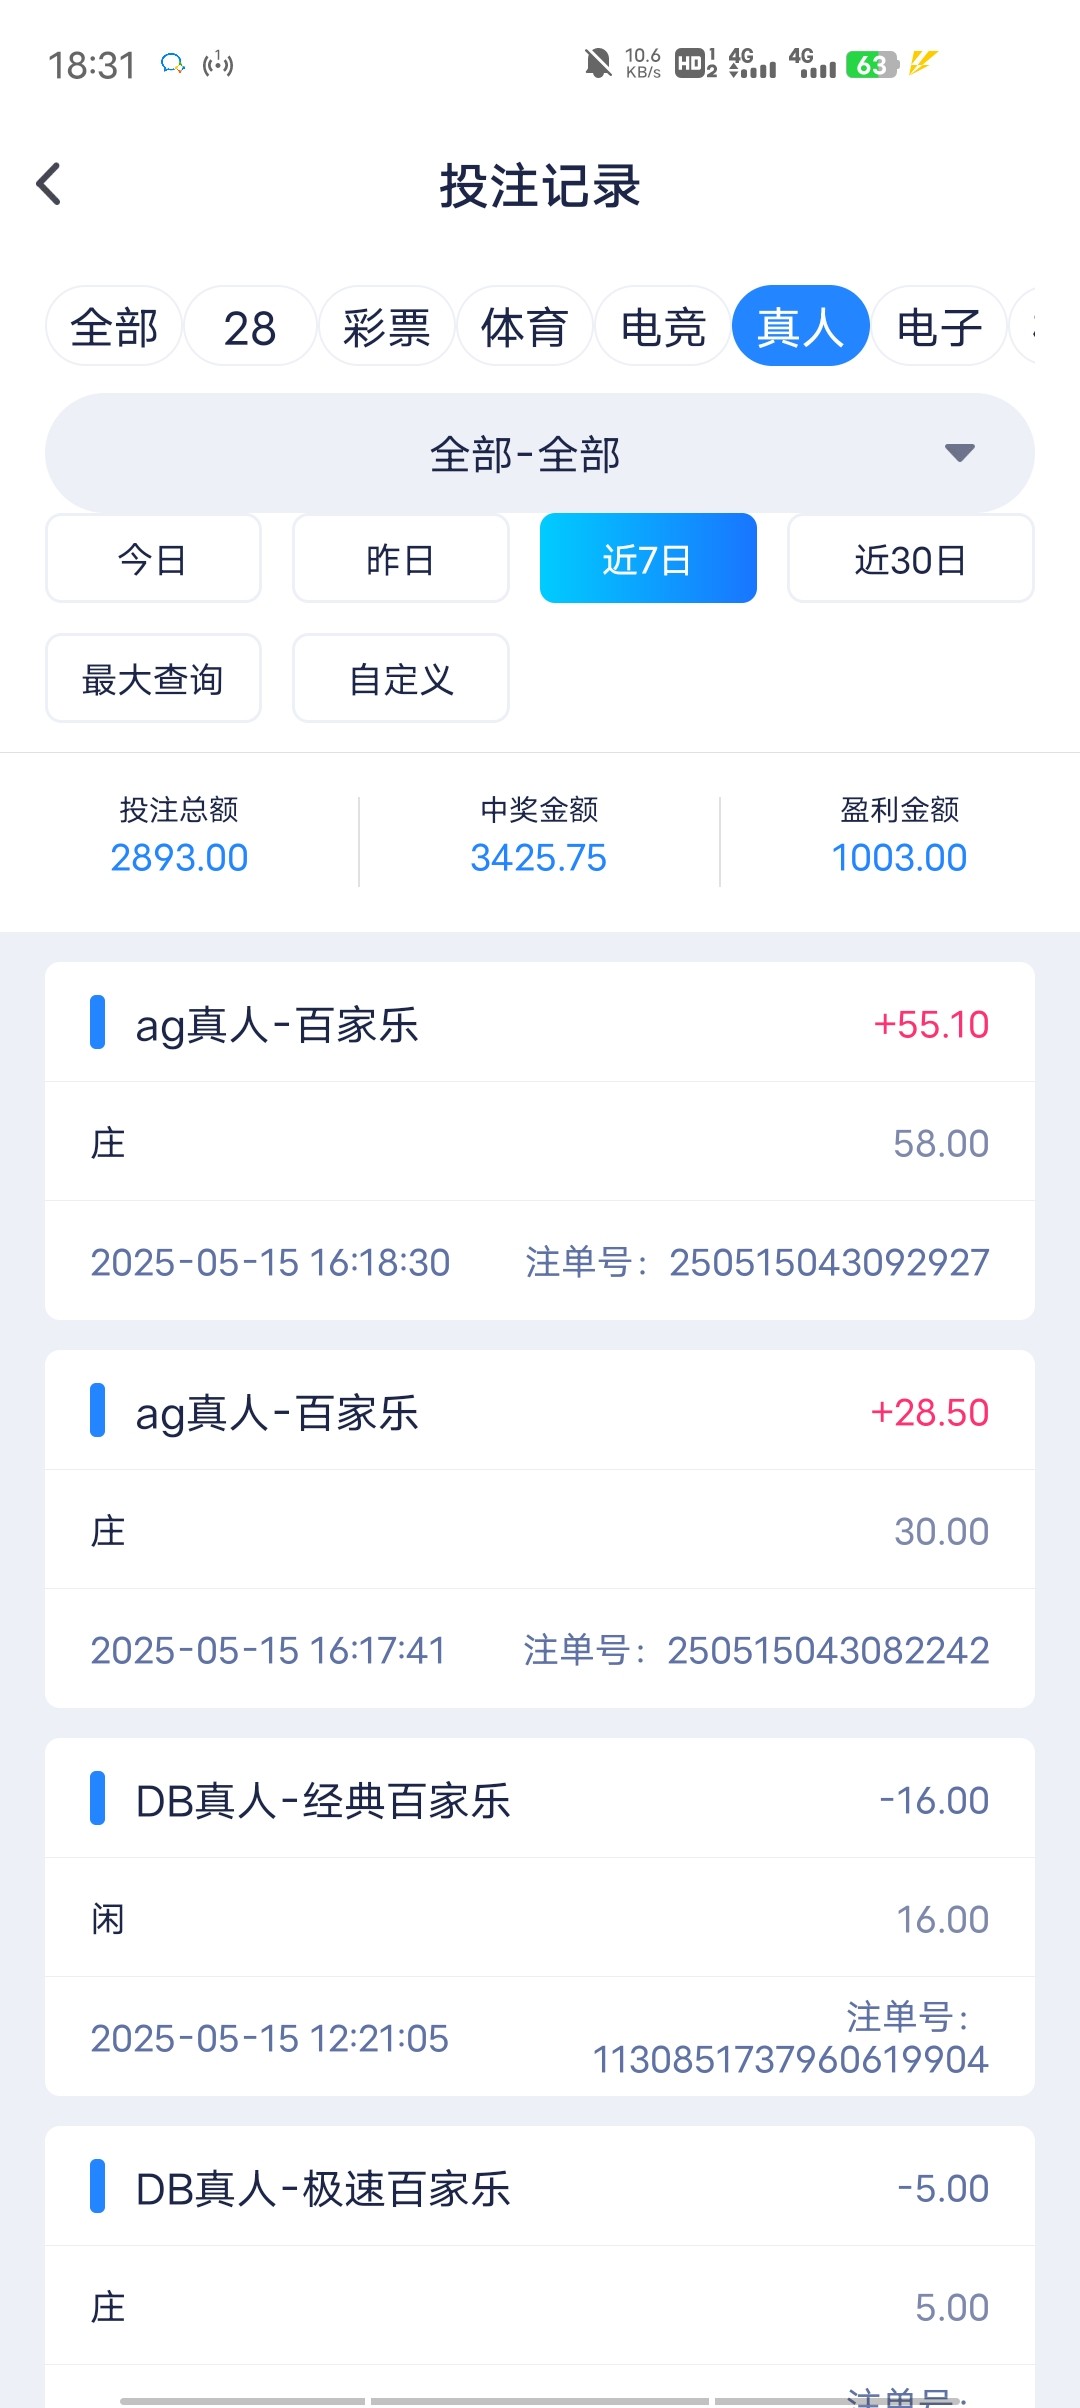The image size is (1080, 2408).
Task: Select the 今日 date filter
Action: (153, 559)
